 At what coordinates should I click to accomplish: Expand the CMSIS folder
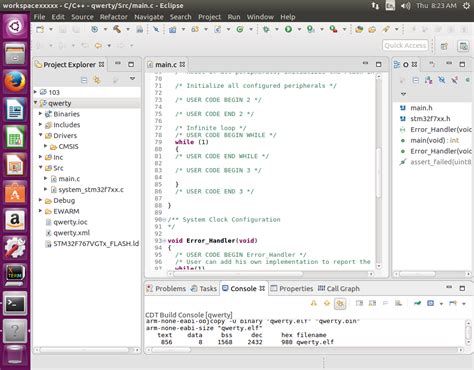tap(46, 146)
